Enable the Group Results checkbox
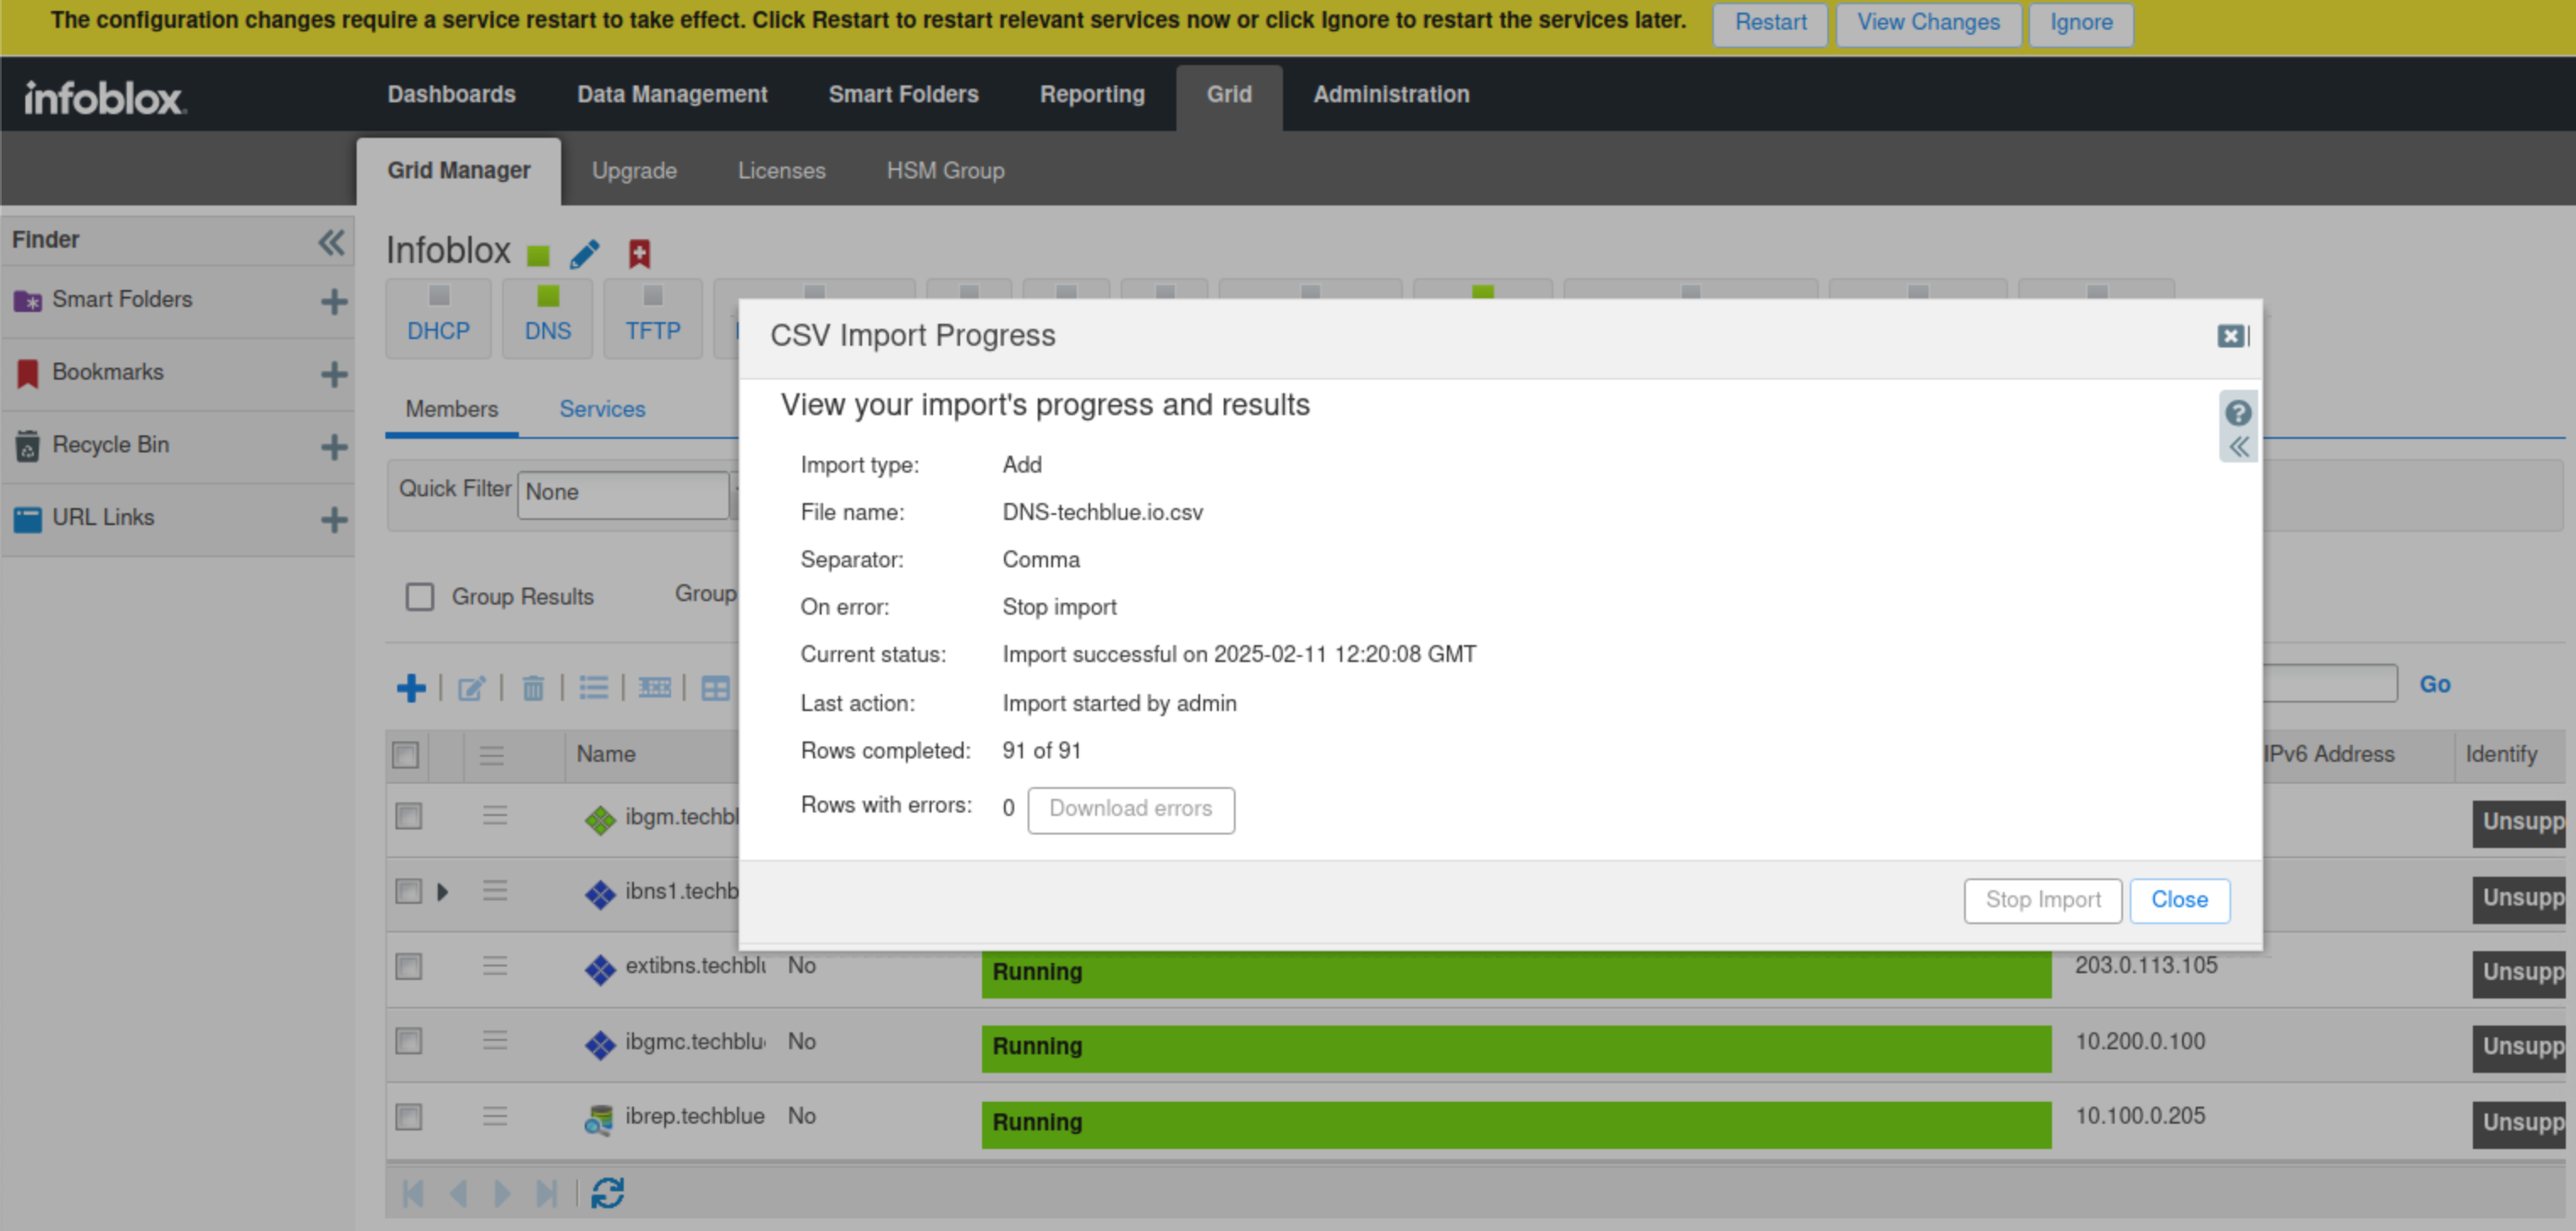 click(x=420, y=597)
